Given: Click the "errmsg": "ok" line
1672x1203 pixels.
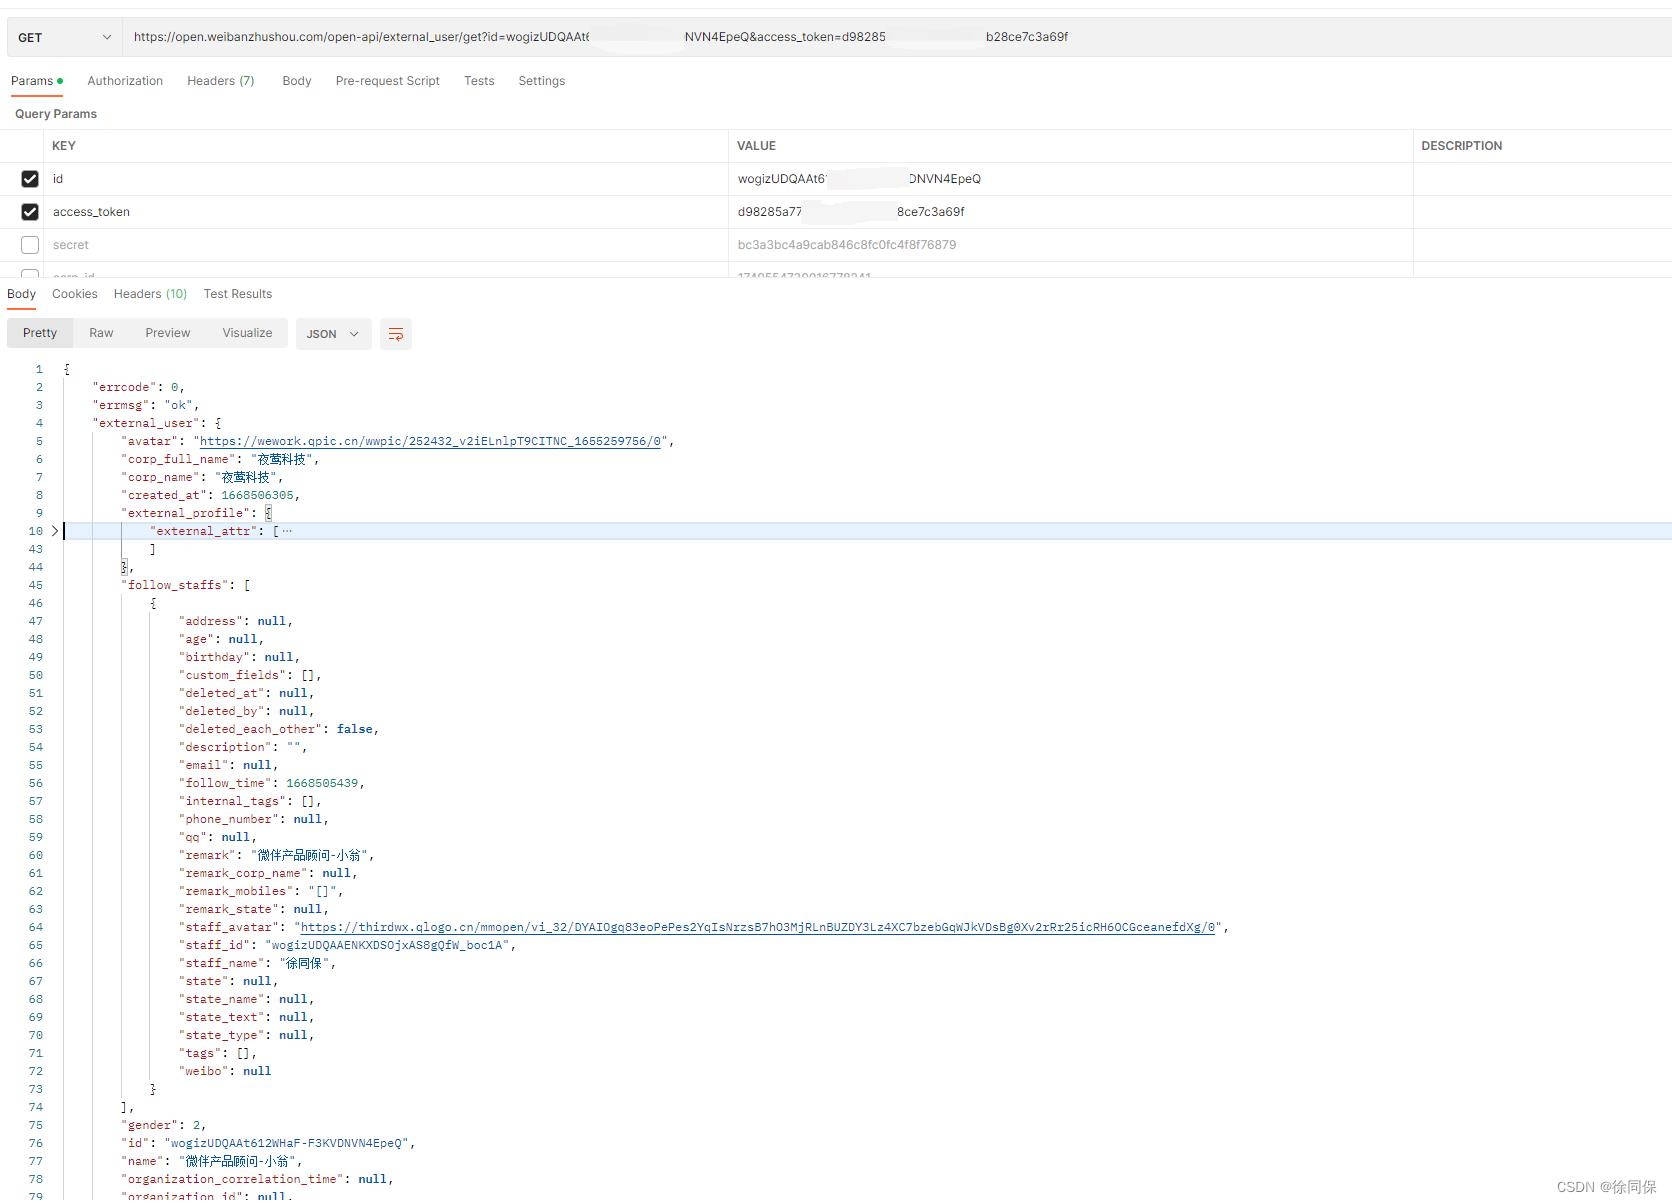Looking at the screenshot, I should [146, 405].
